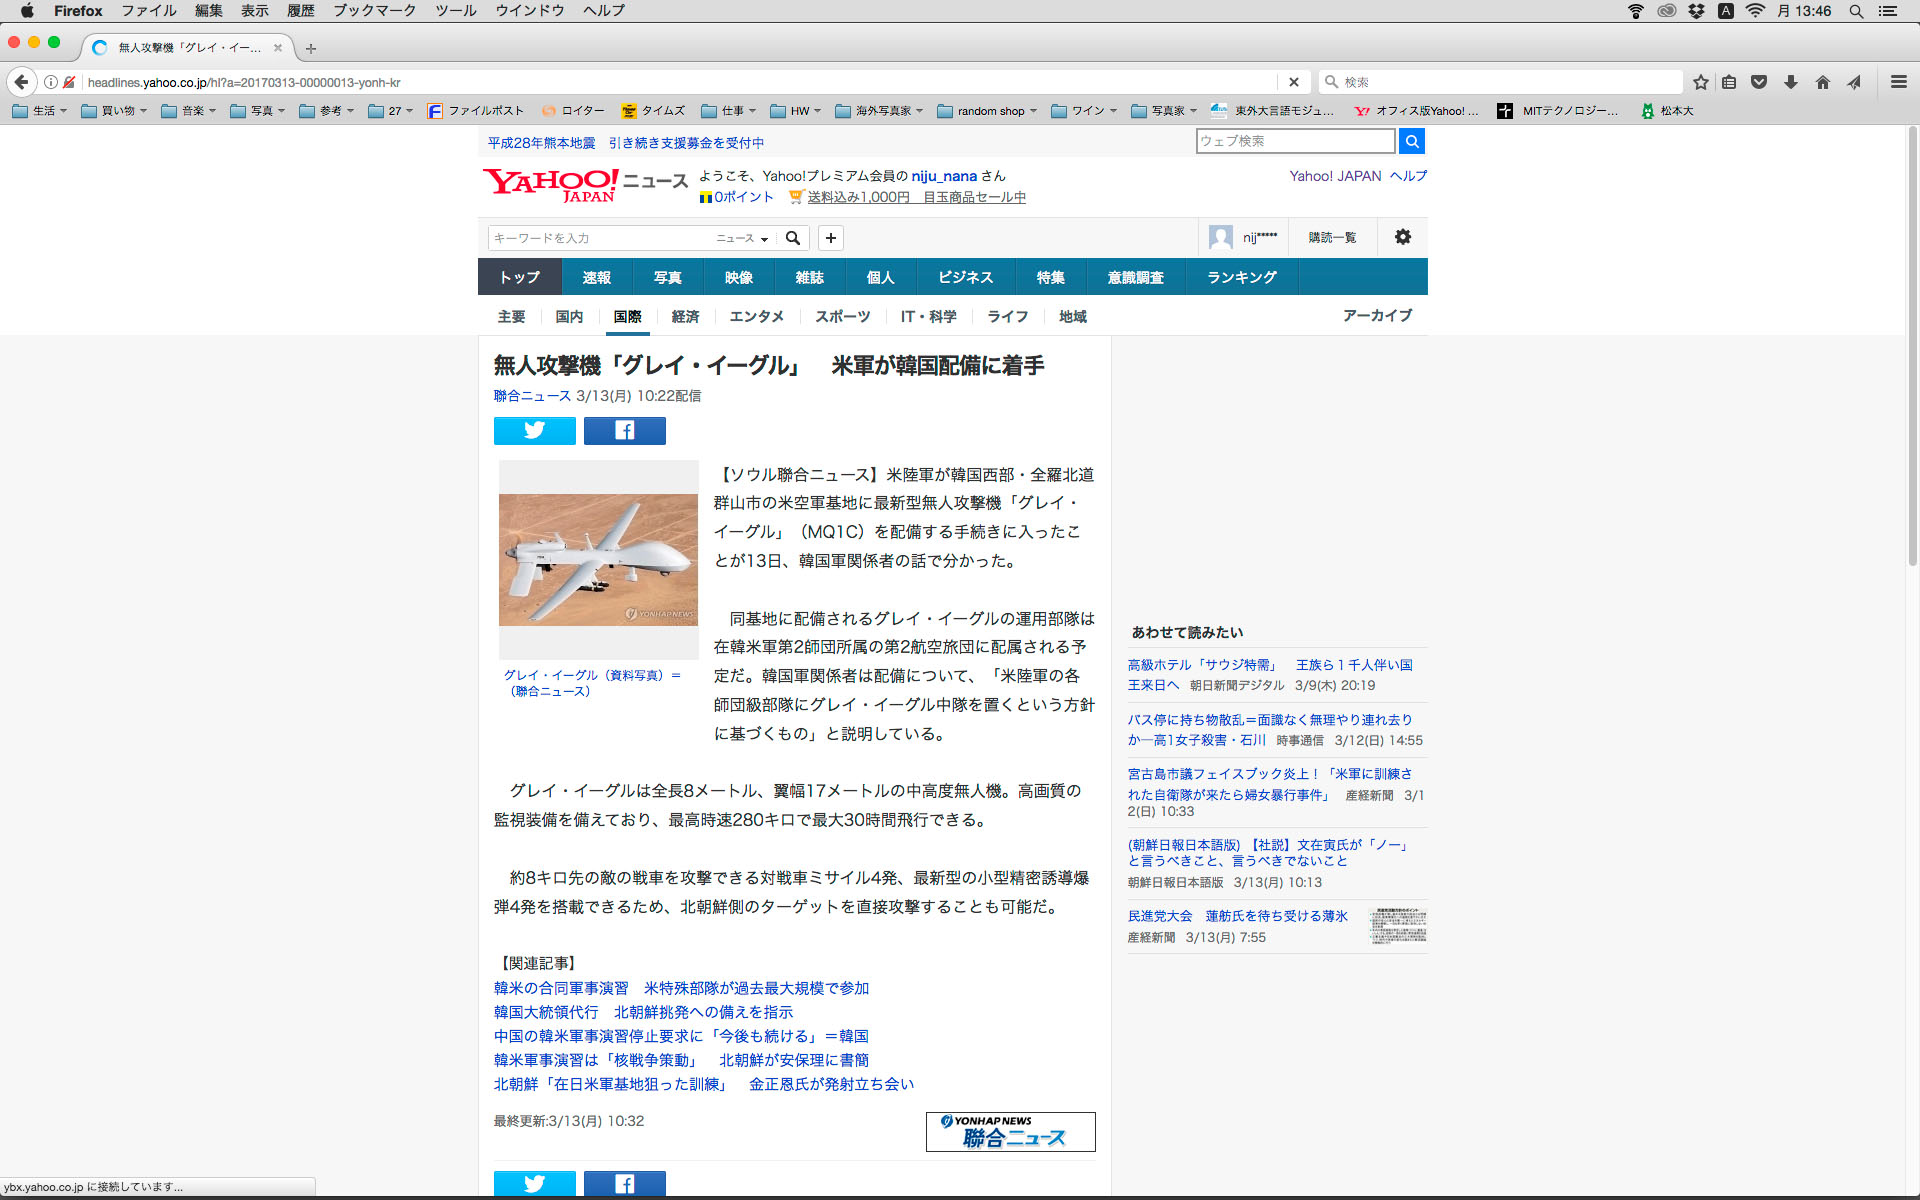
Task: Switch to 経済 news category tab
Action: click(685, 316)
